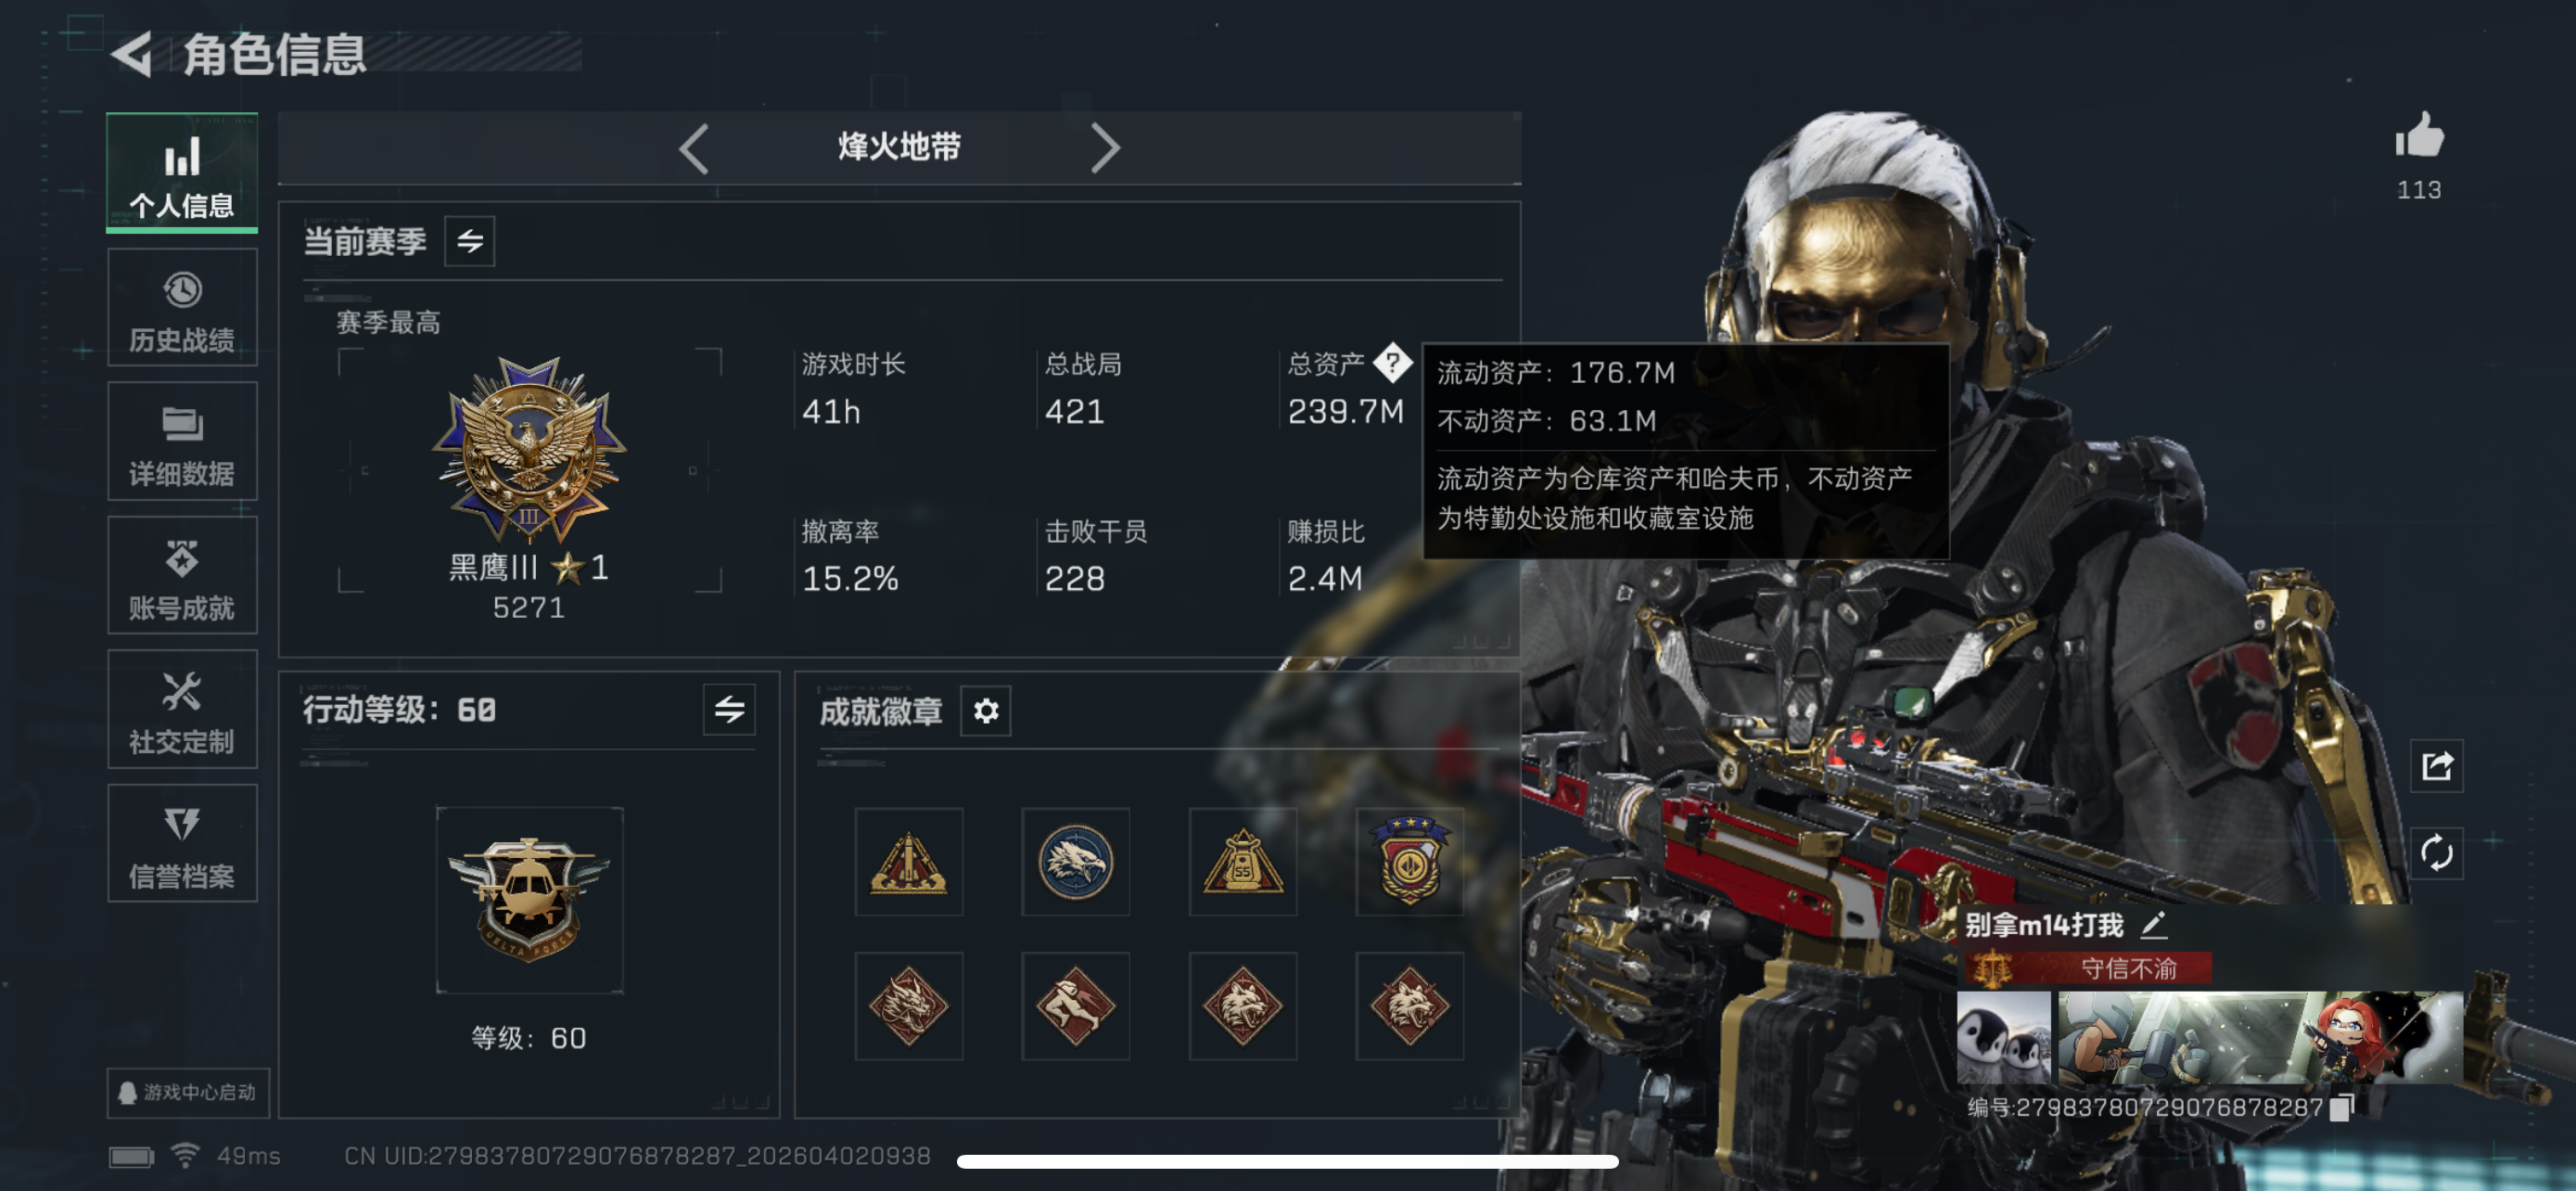Open the 成就徽章 settings gear
Image resolution: width=2576 pixels, height=1191 pixels.
[986, 711]
